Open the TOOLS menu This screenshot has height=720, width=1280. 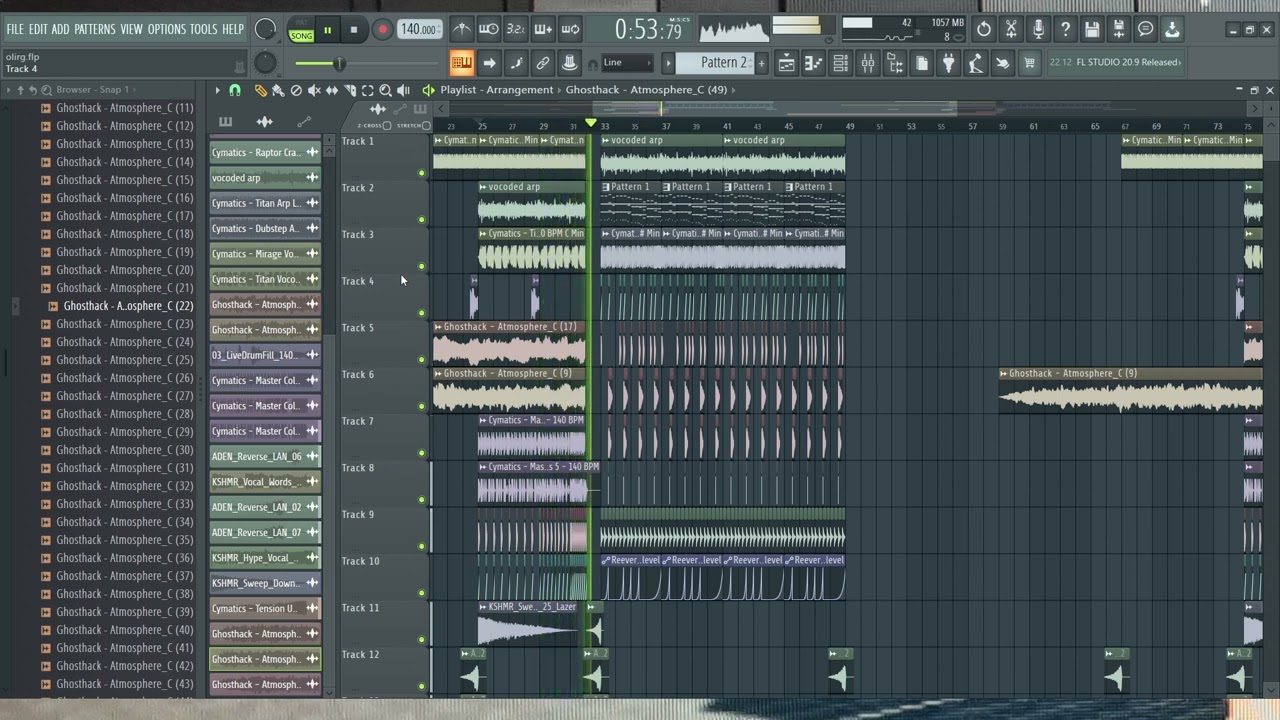(x=203, y=29)
